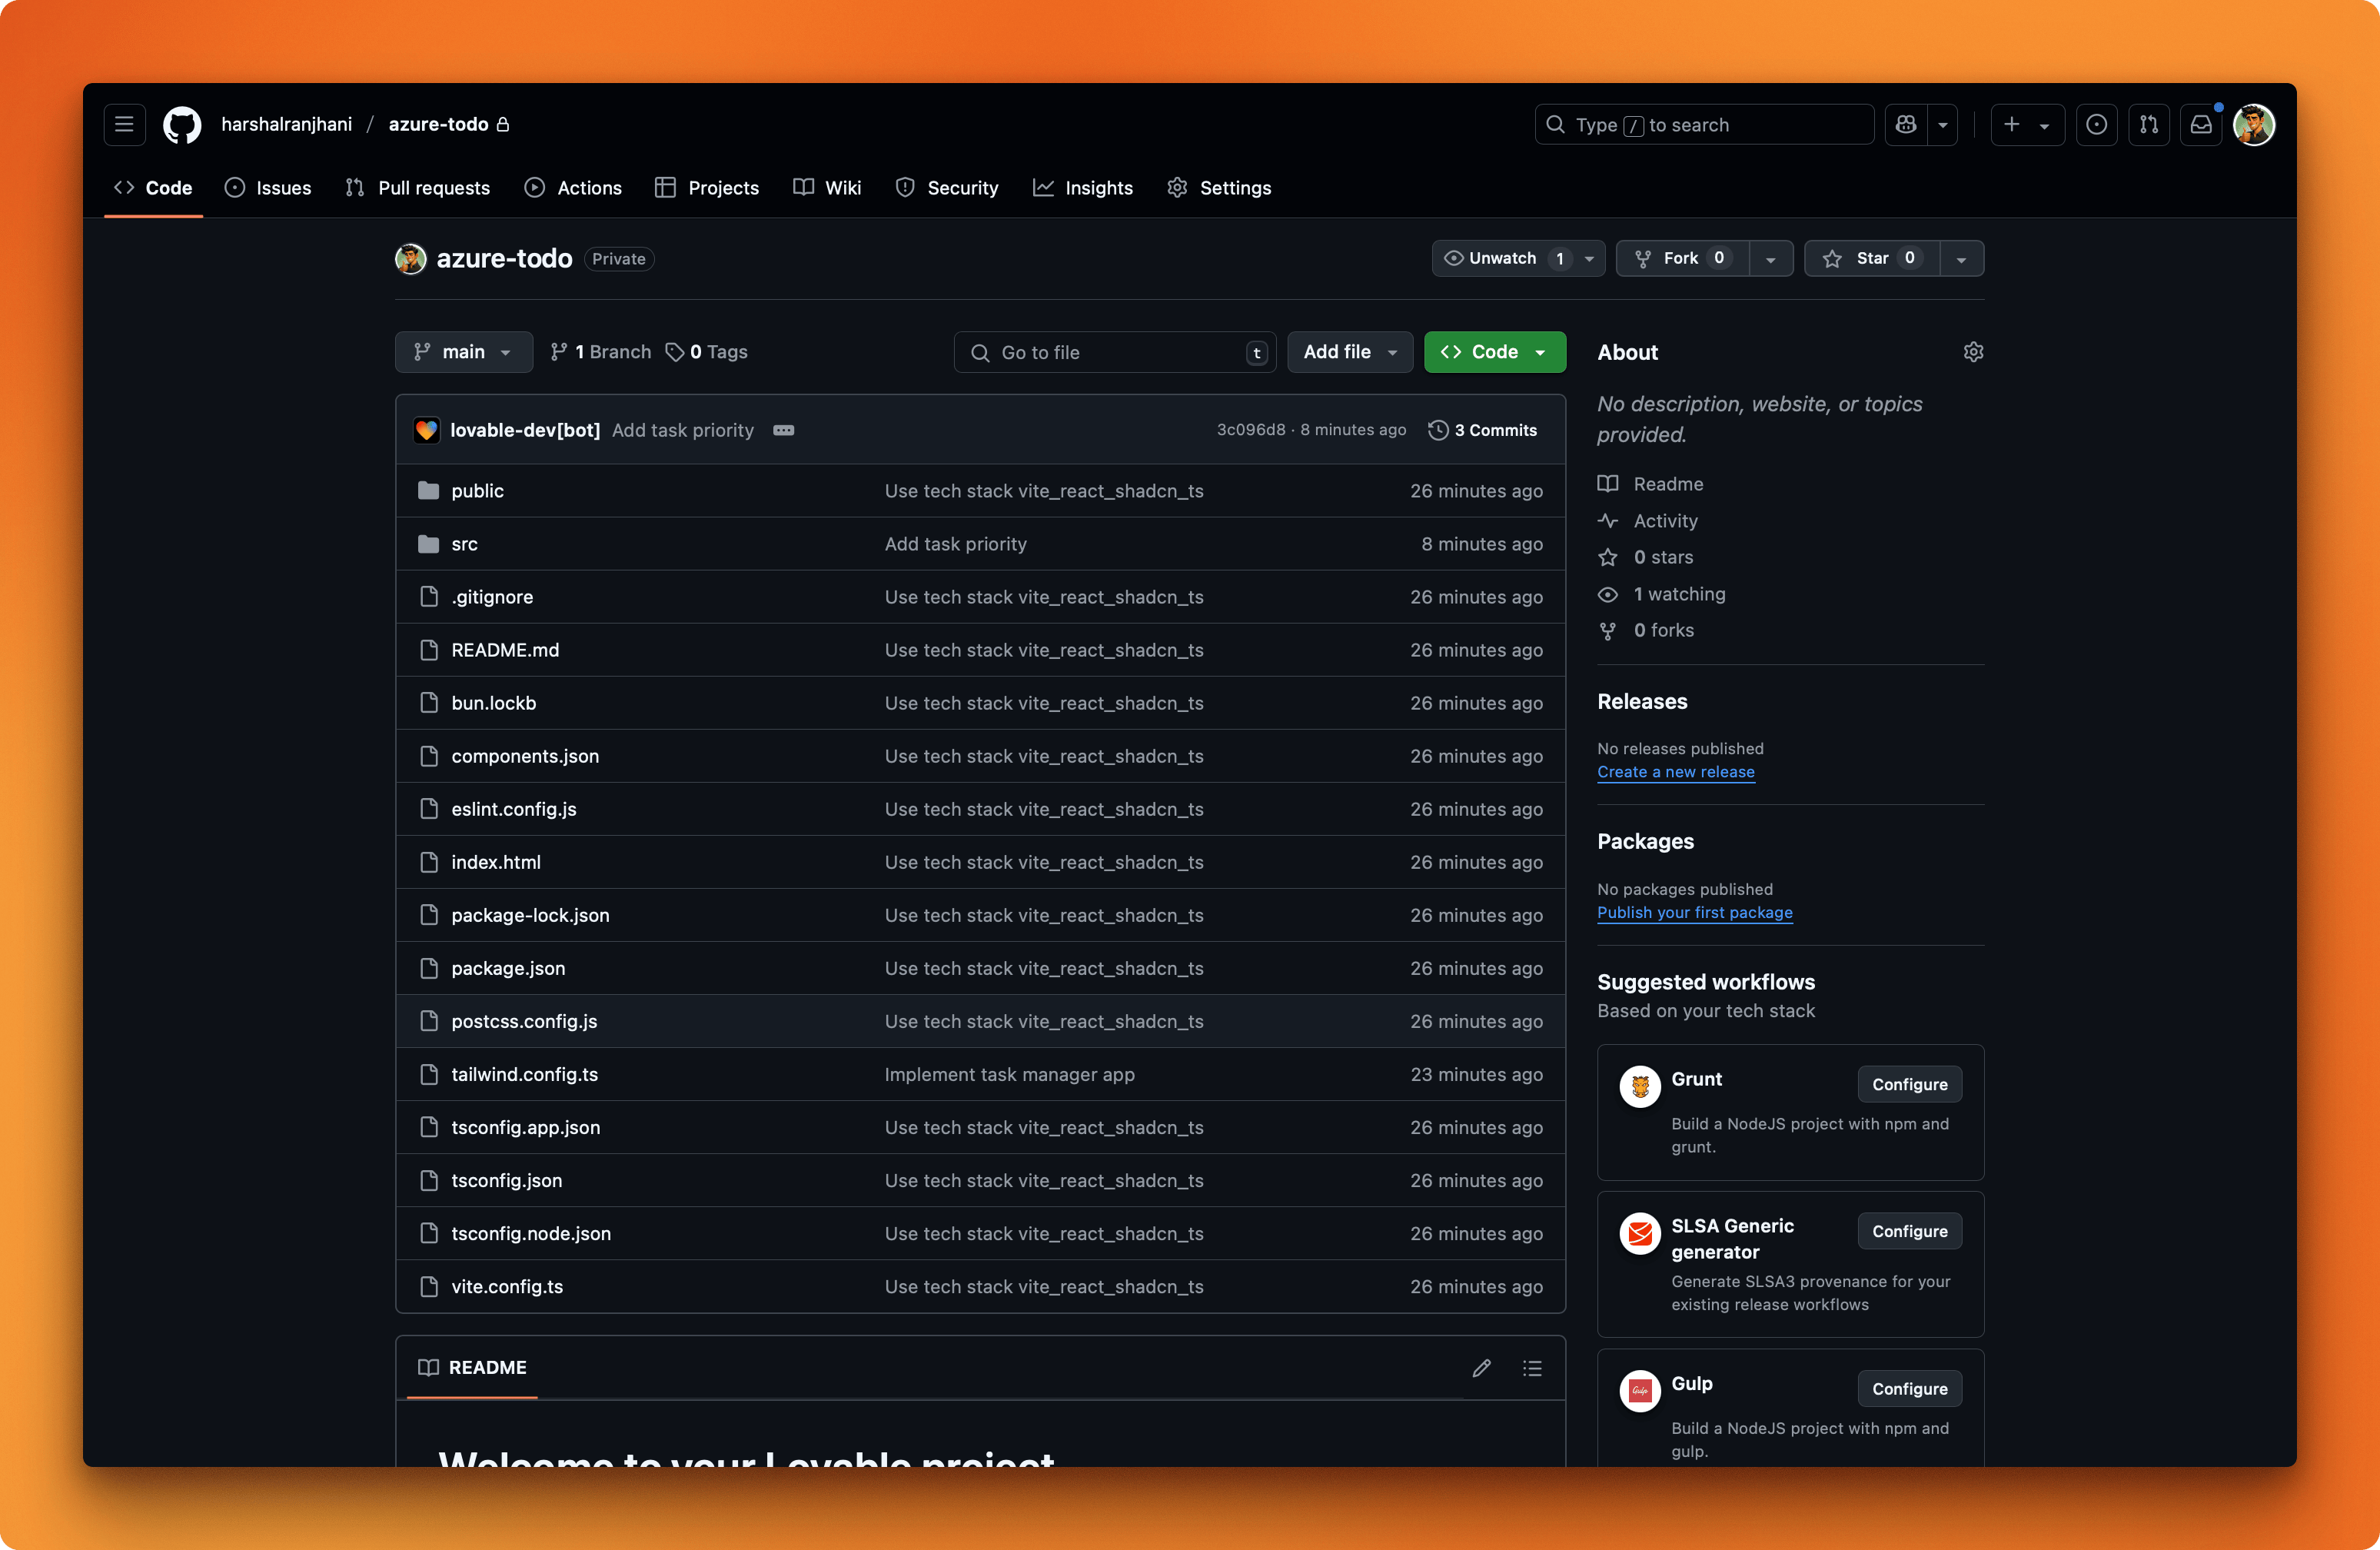Viewport: 2380px width, 1550px height.
Task: View the 0 Tags list
Action: 707,352
